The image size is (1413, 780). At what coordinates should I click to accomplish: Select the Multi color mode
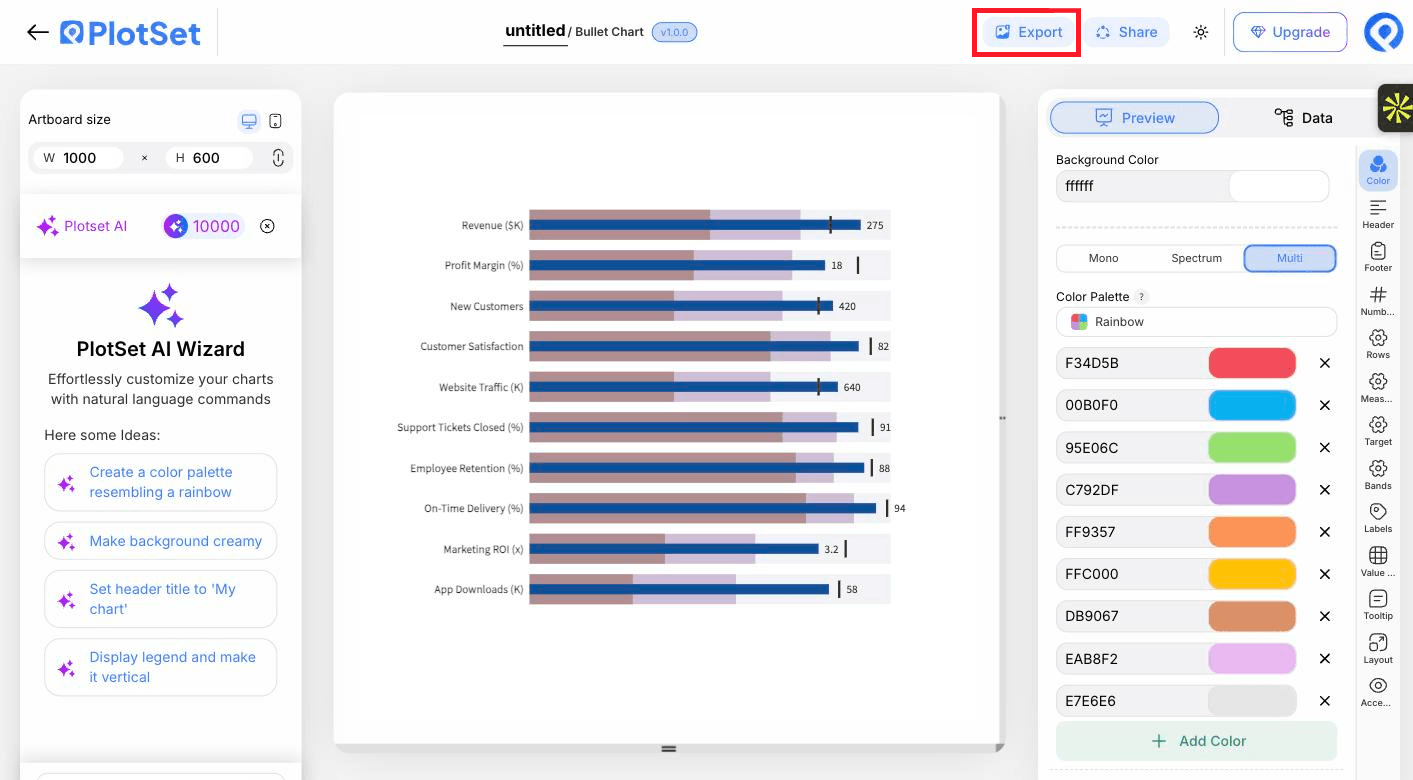pos(1290,258)
